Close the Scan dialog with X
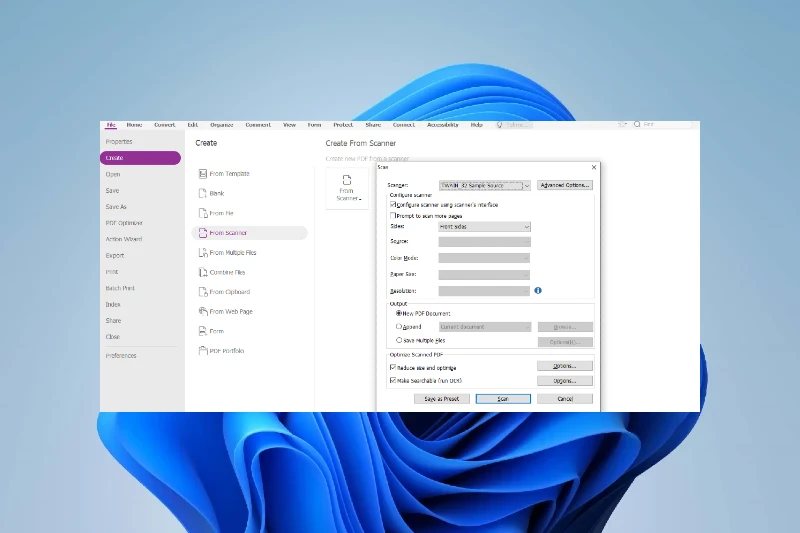 [x=593, y=167]
